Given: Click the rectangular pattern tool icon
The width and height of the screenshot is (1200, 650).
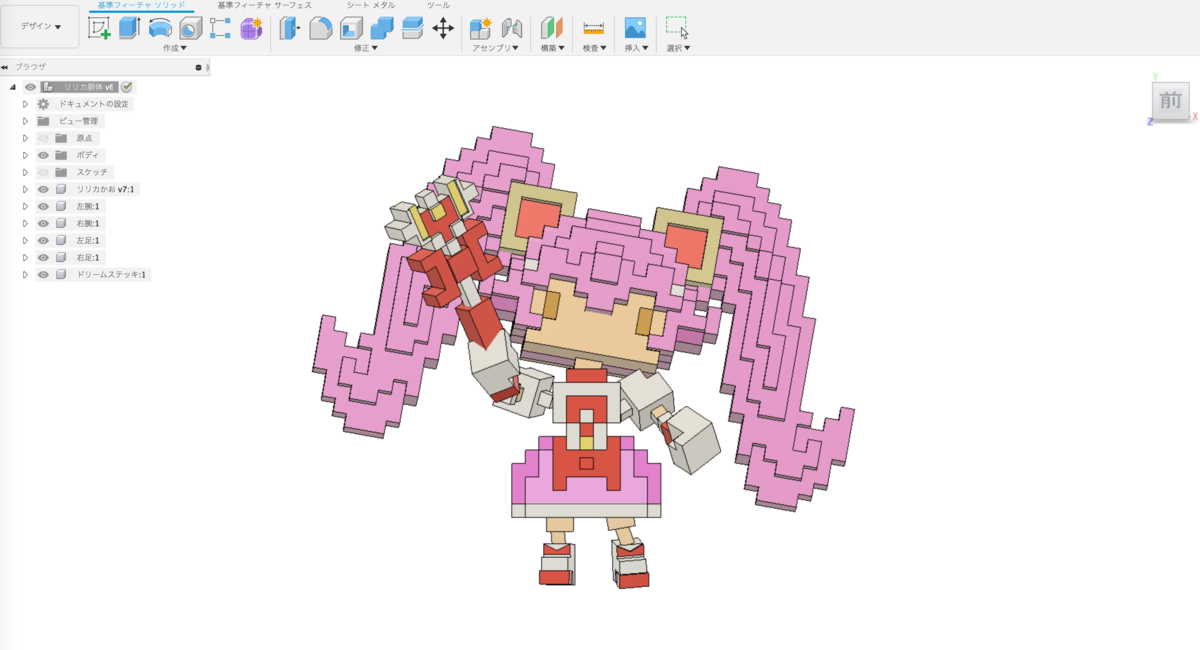Looking at the screenshot, I should click(x=220, y=28).
